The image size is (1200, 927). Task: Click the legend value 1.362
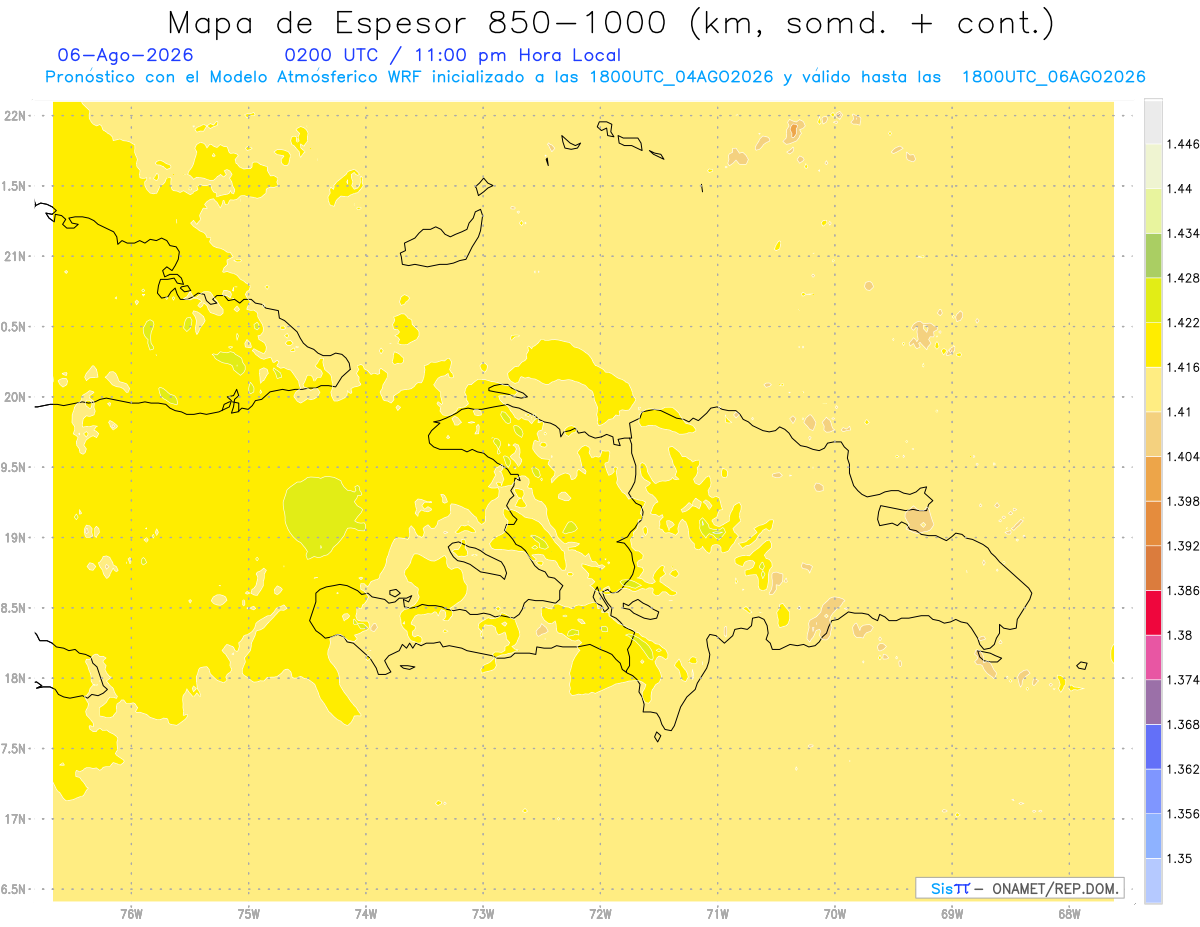pos(1183,769)
